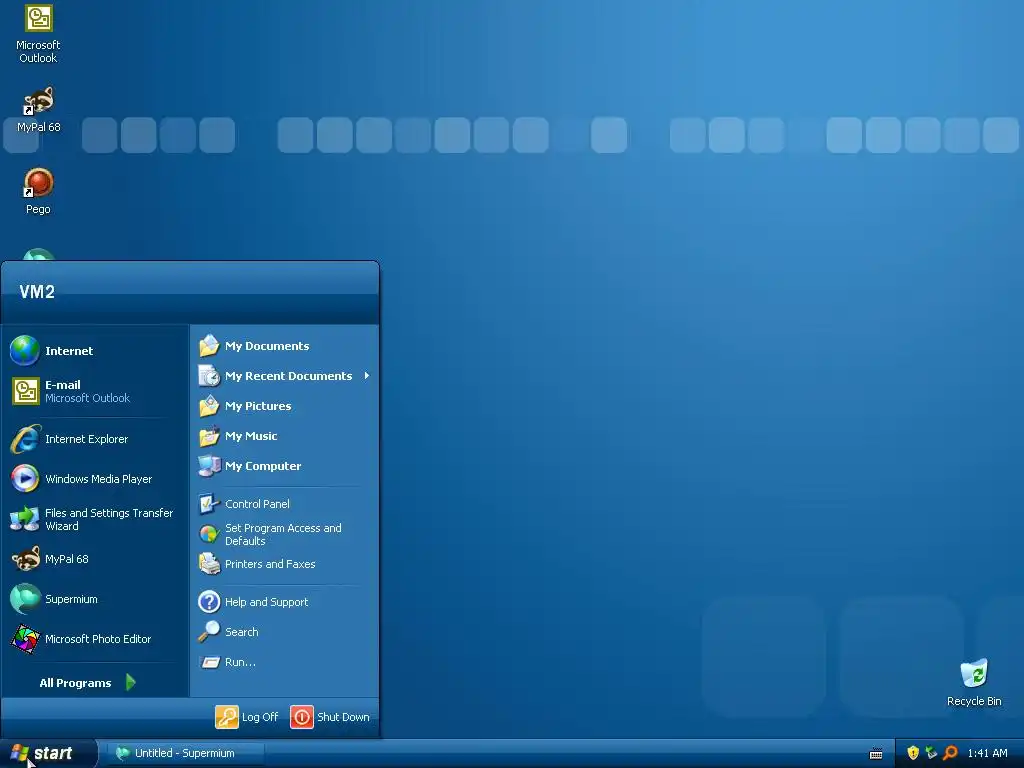Open E-mail Microsoft Outlook in Start menu
The width and height of the screenshot is (1024, 768).
[95, 391]
